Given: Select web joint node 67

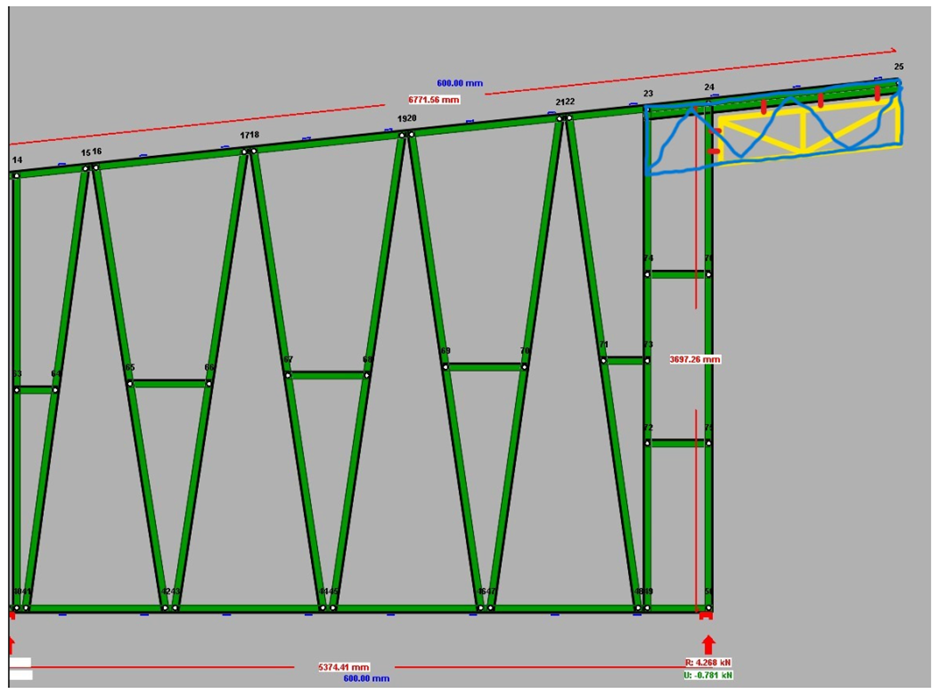Looking at the screenshot, I should coord(288,375).
